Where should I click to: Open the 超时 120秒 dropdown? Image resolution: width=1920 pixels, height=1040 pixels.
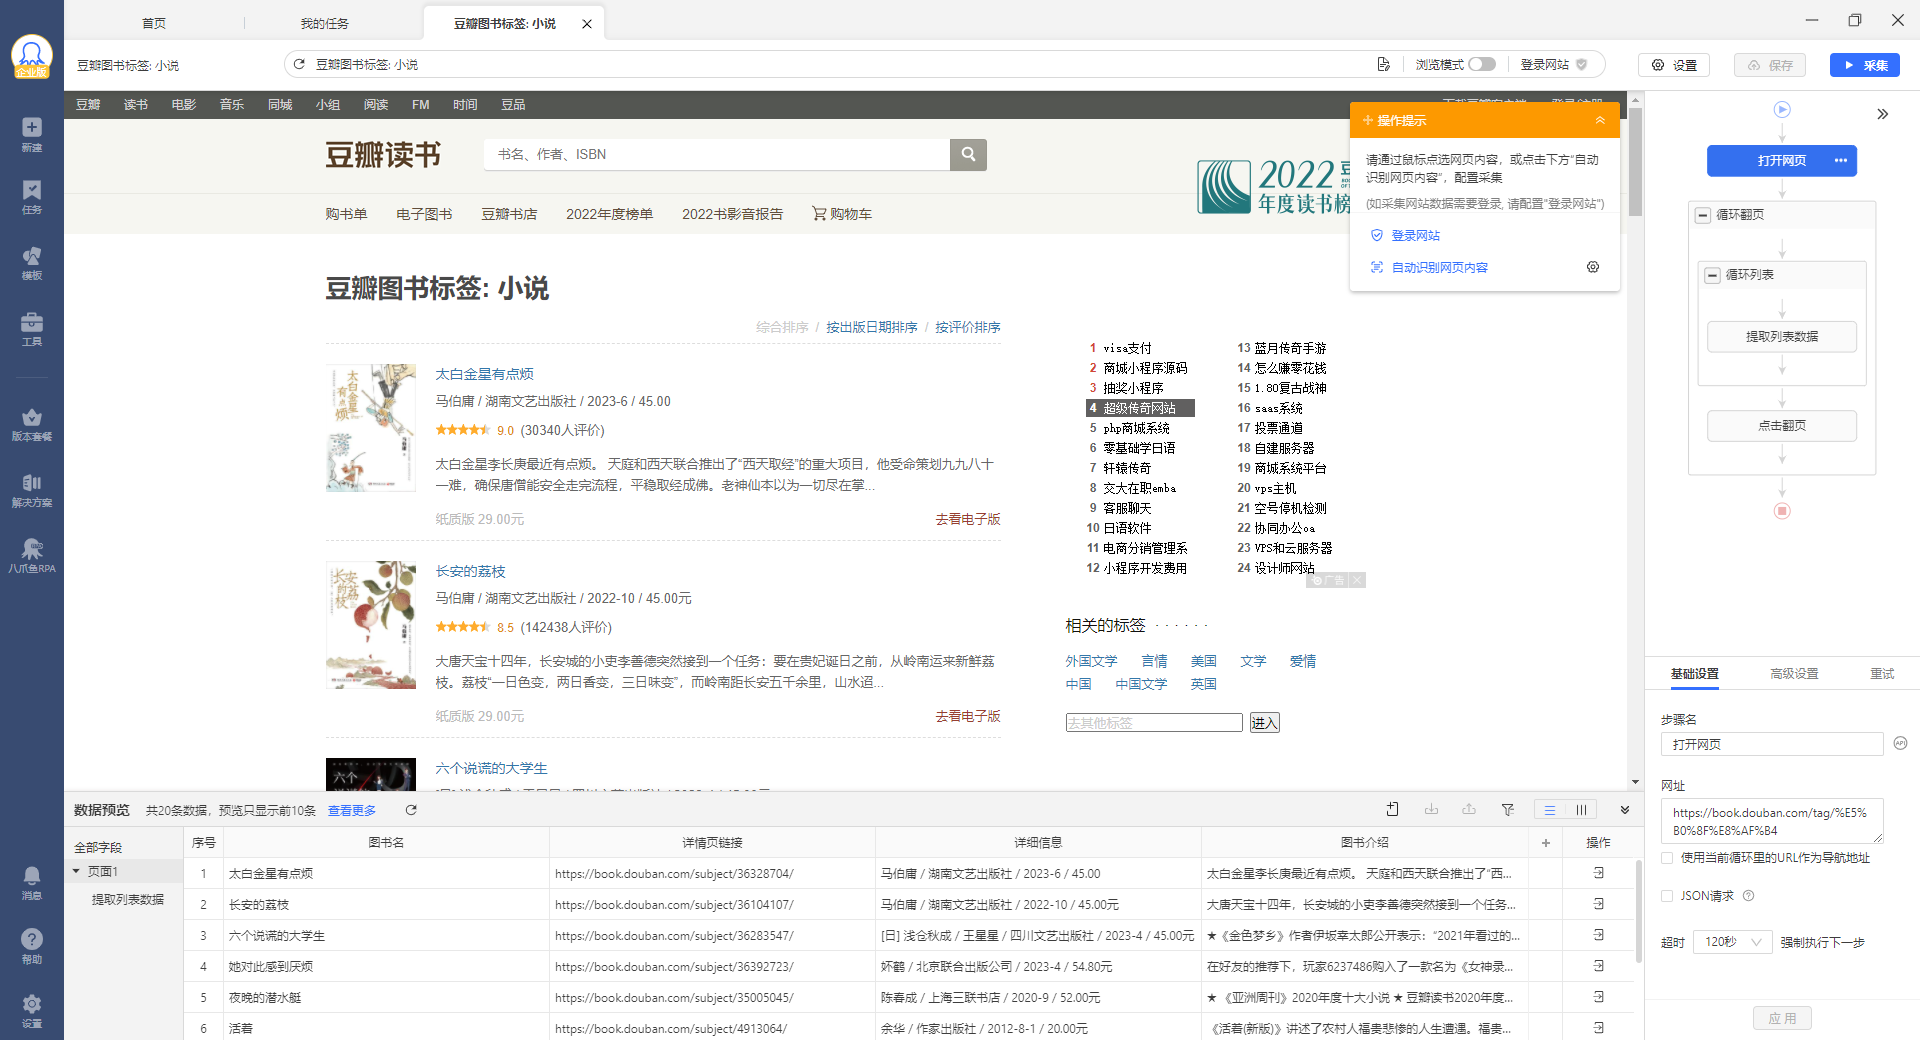(x=1732, y=942)
